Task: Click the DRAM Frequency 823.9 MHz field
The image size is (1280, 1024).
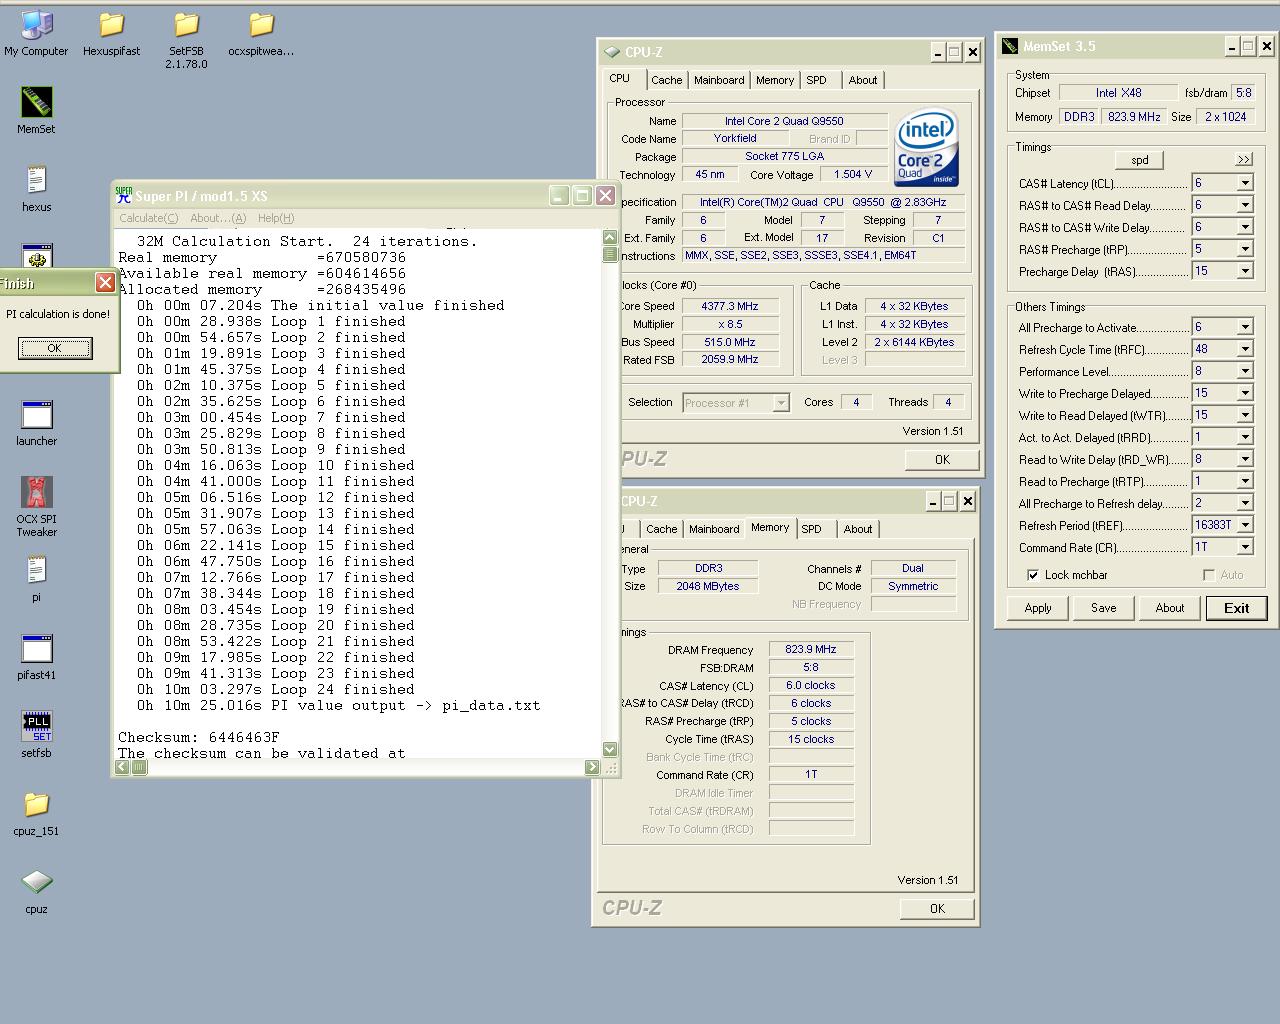Action: point(811,649)
